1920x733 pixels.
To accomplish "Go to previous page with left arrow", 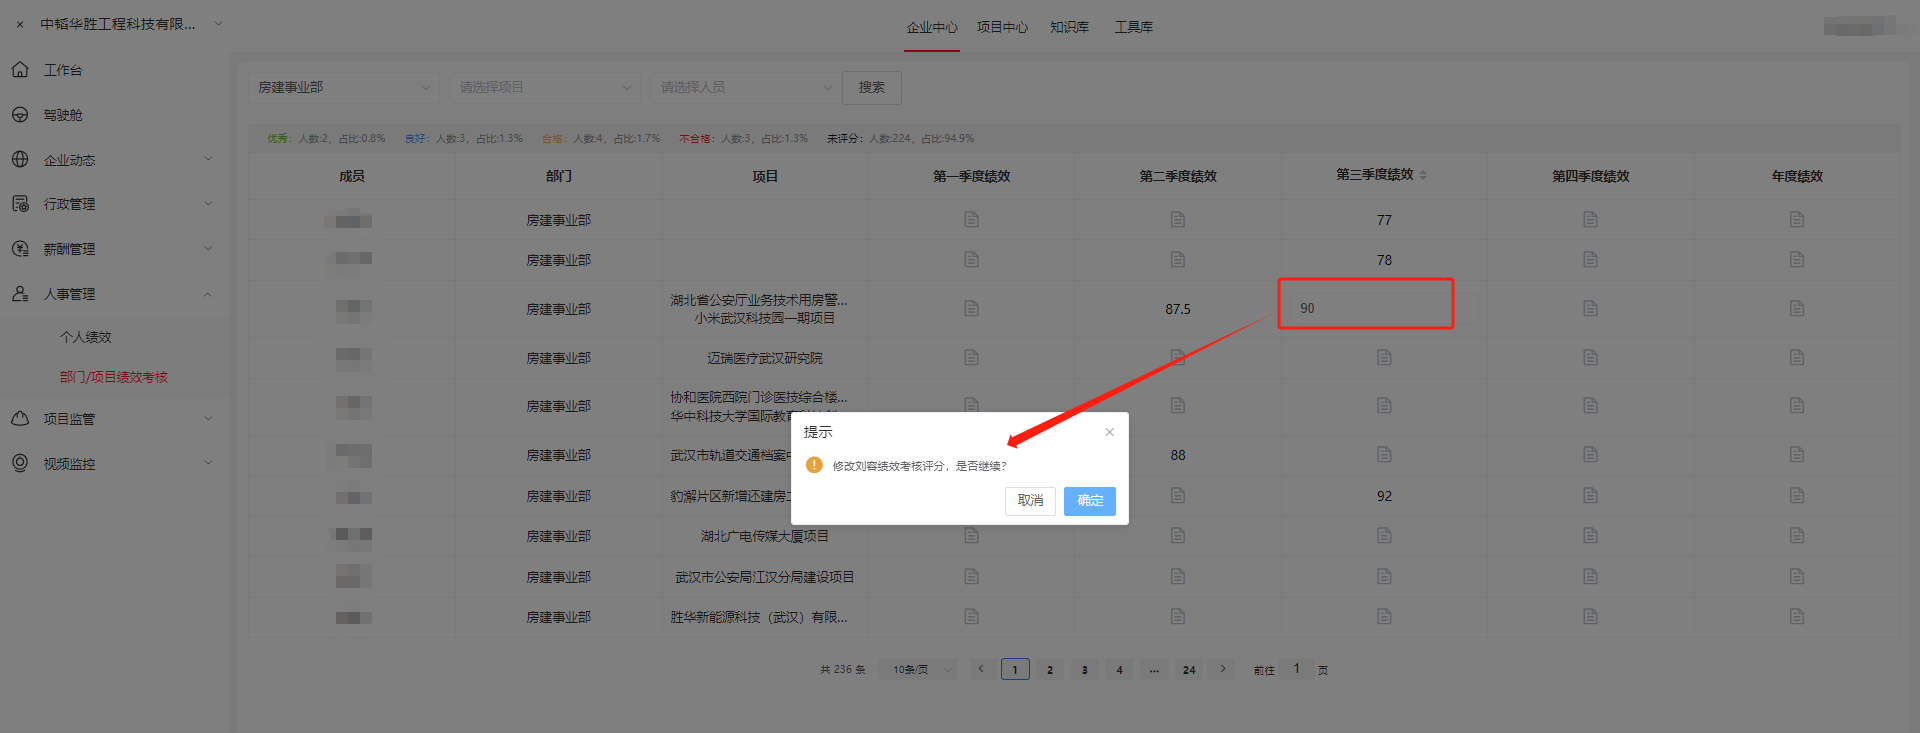I will pos(981,669).
